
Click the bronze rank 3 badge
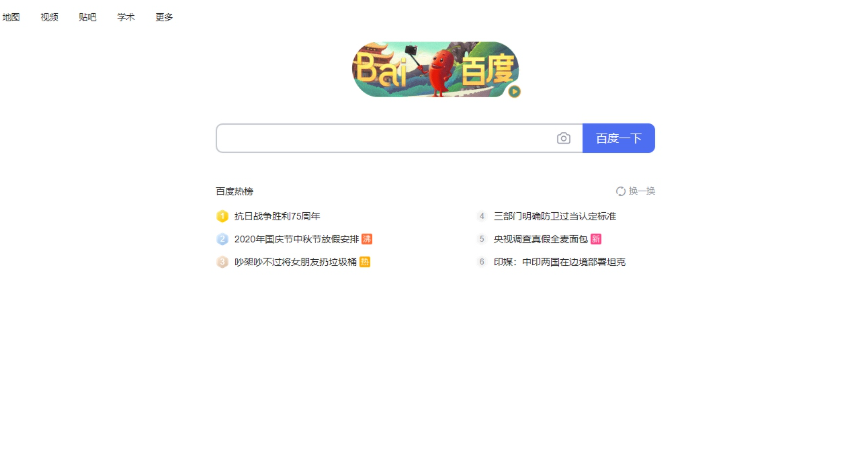222,262
